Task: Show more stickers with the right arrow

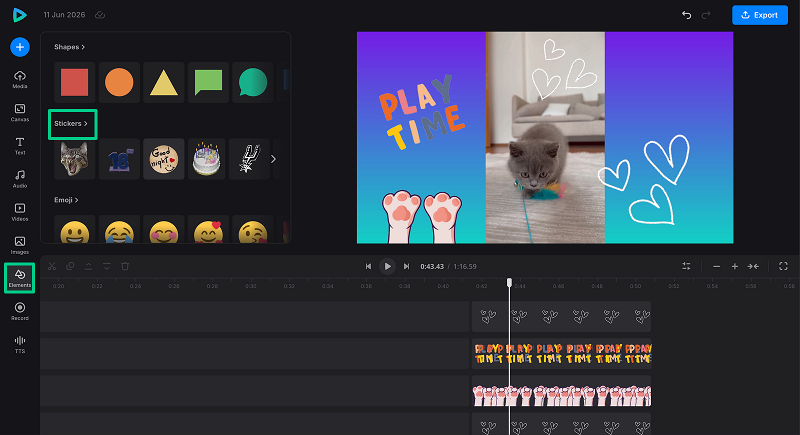Action: pos(273,159)
